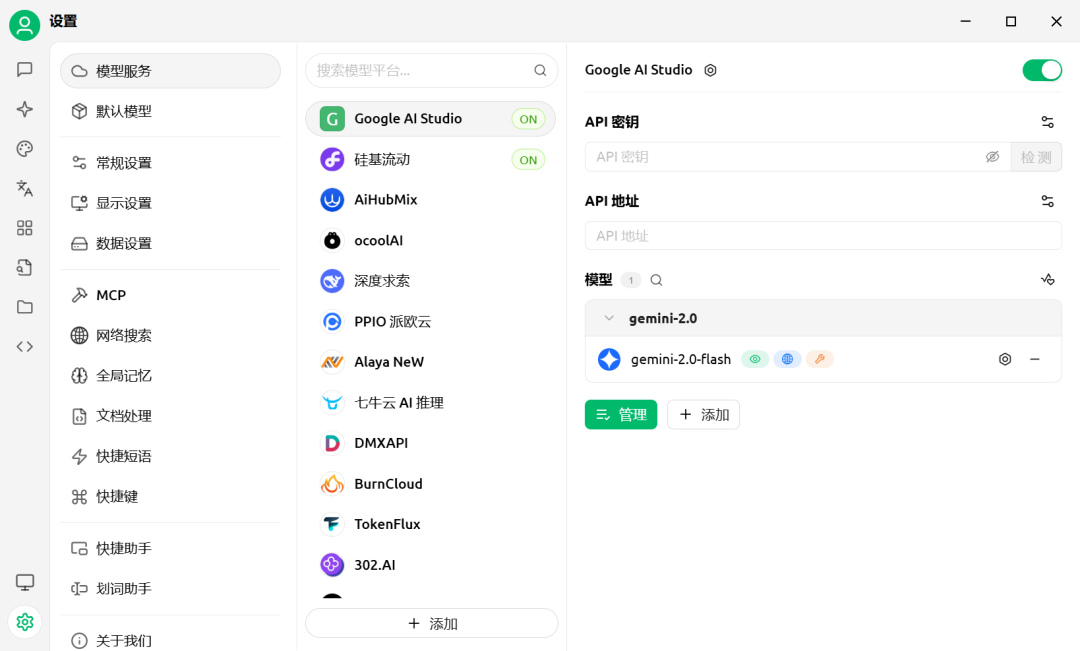Click the Google AI Studio G logo

tap(332, 119)
